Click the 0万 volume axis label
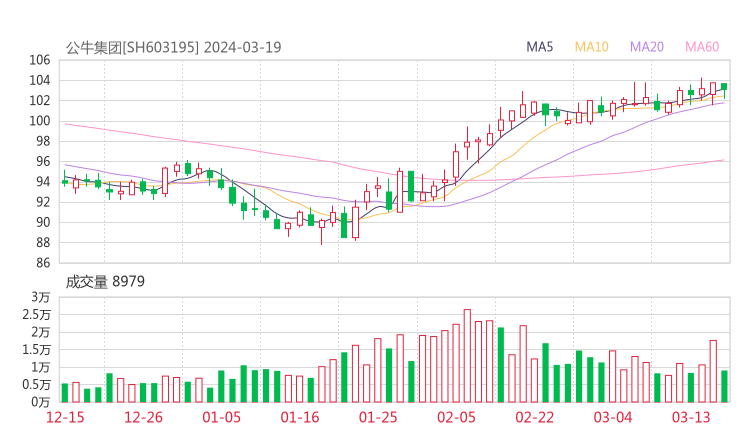Screen dimensions: 740x440 click(x=41, y=402)
